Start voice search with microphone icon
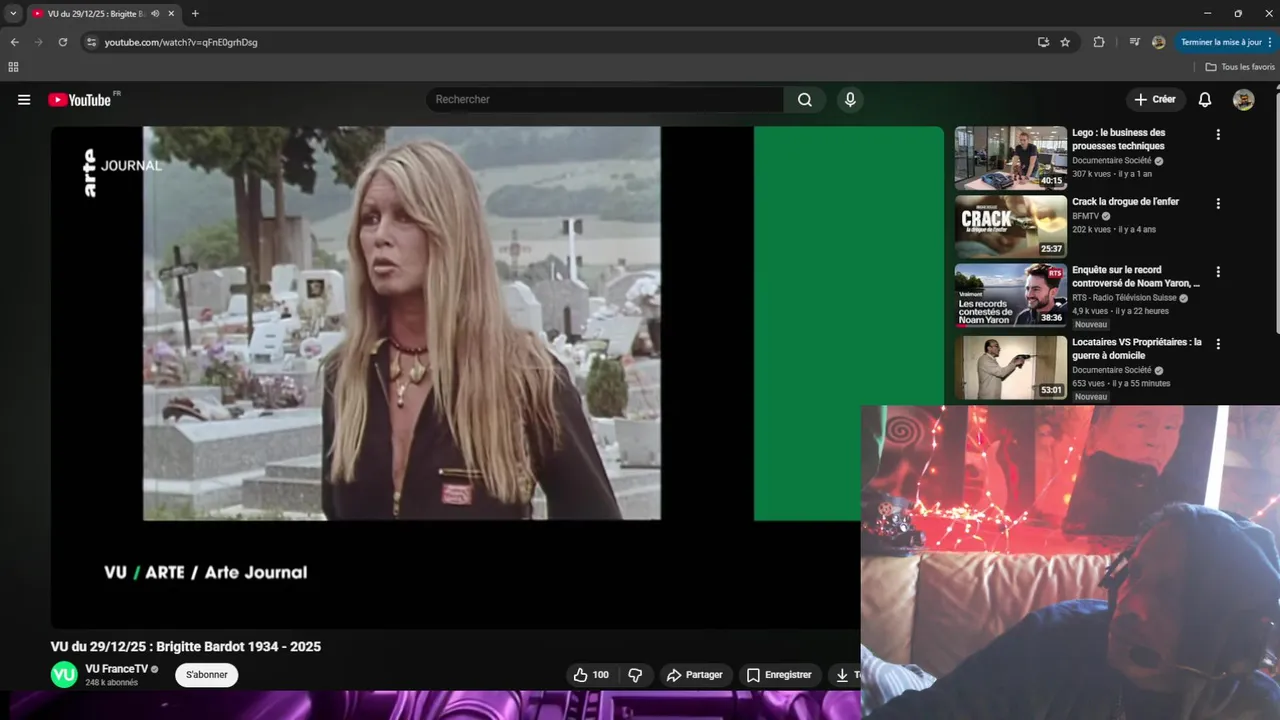Screen dimensions: 1280x720 (x=850, y=100)
